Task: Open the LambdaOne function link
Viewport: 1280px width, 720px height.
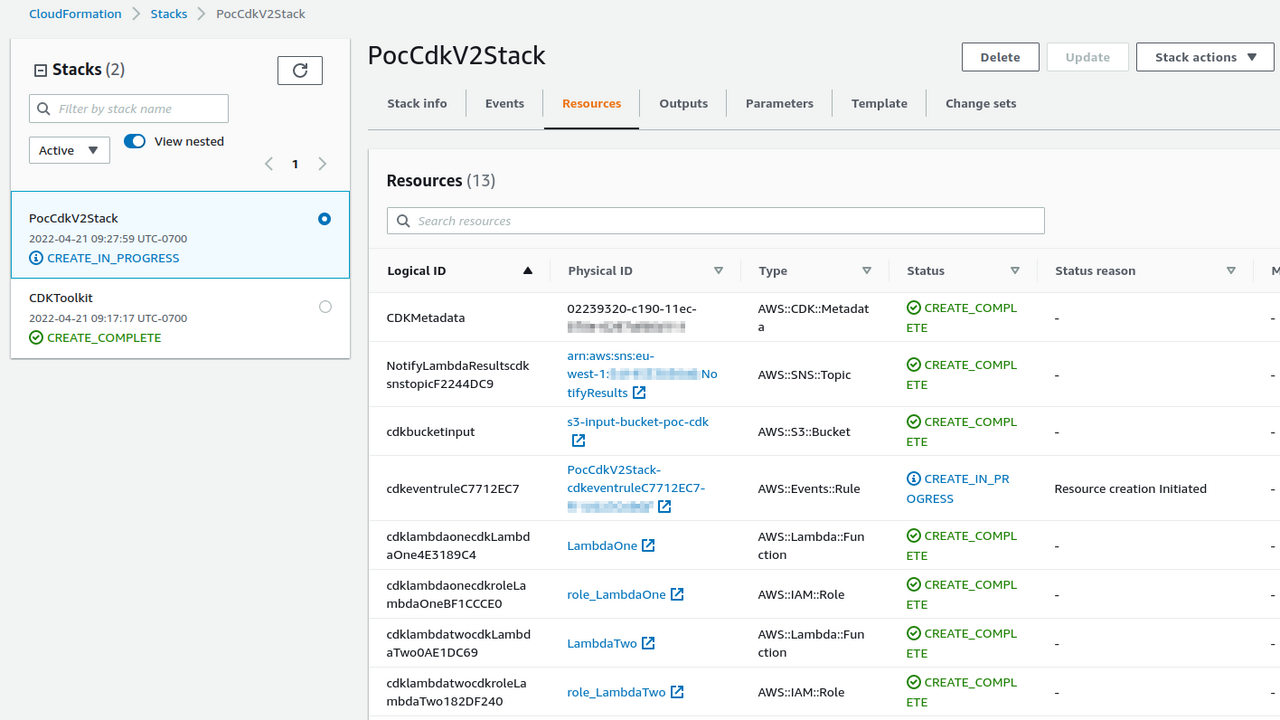Action: click(x=602, y=546)
